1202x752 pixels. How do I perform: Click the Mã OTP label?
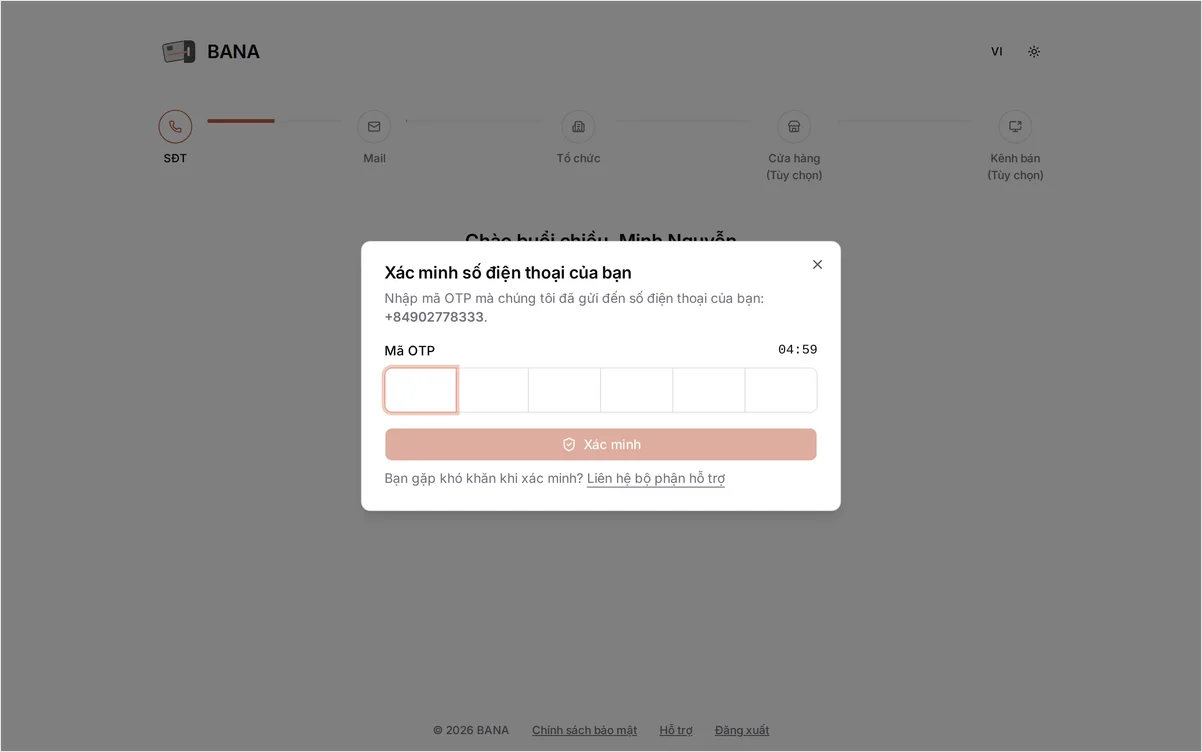[410, 351]
